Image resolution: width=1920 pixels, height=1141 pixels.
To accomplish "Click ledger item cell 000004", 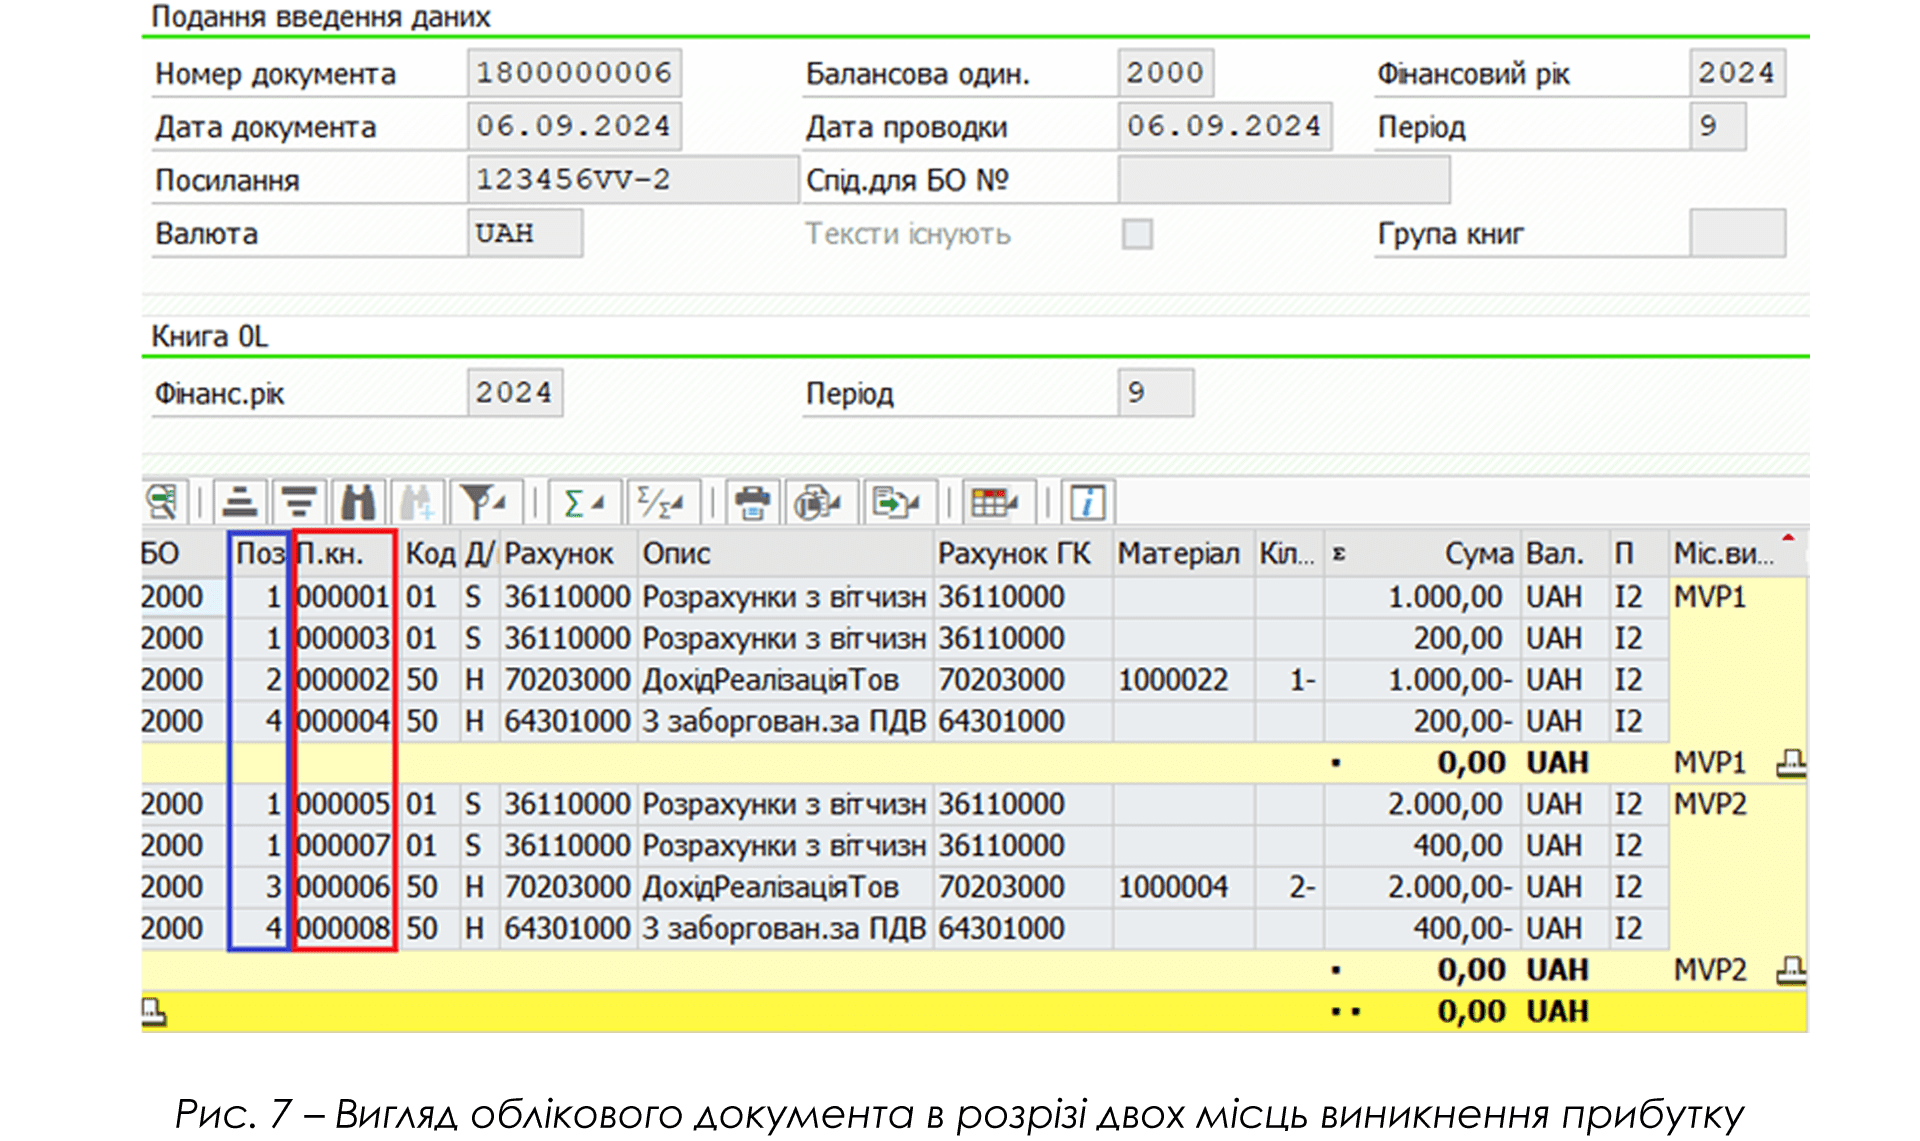I will coord(344,721).
